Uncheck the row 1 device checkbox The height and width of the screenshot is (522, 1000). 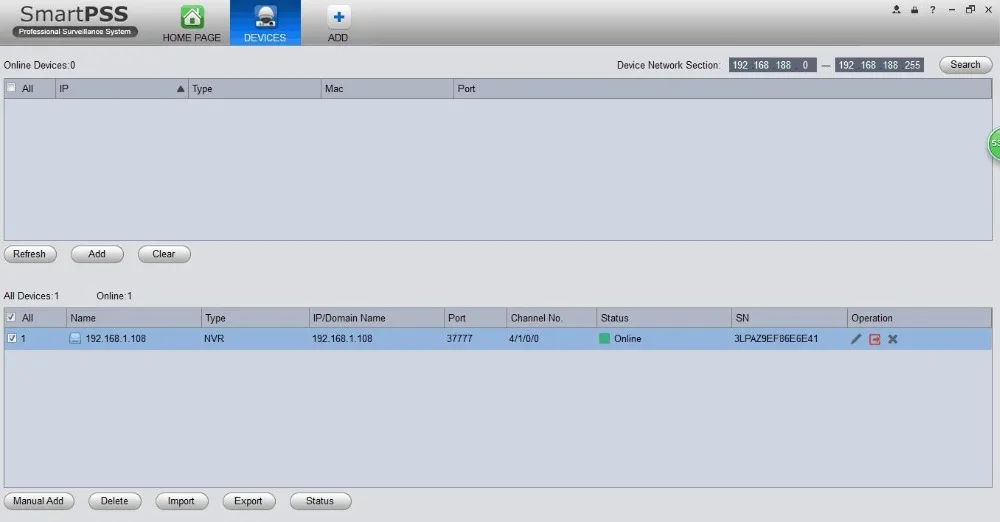click(11, 338)
